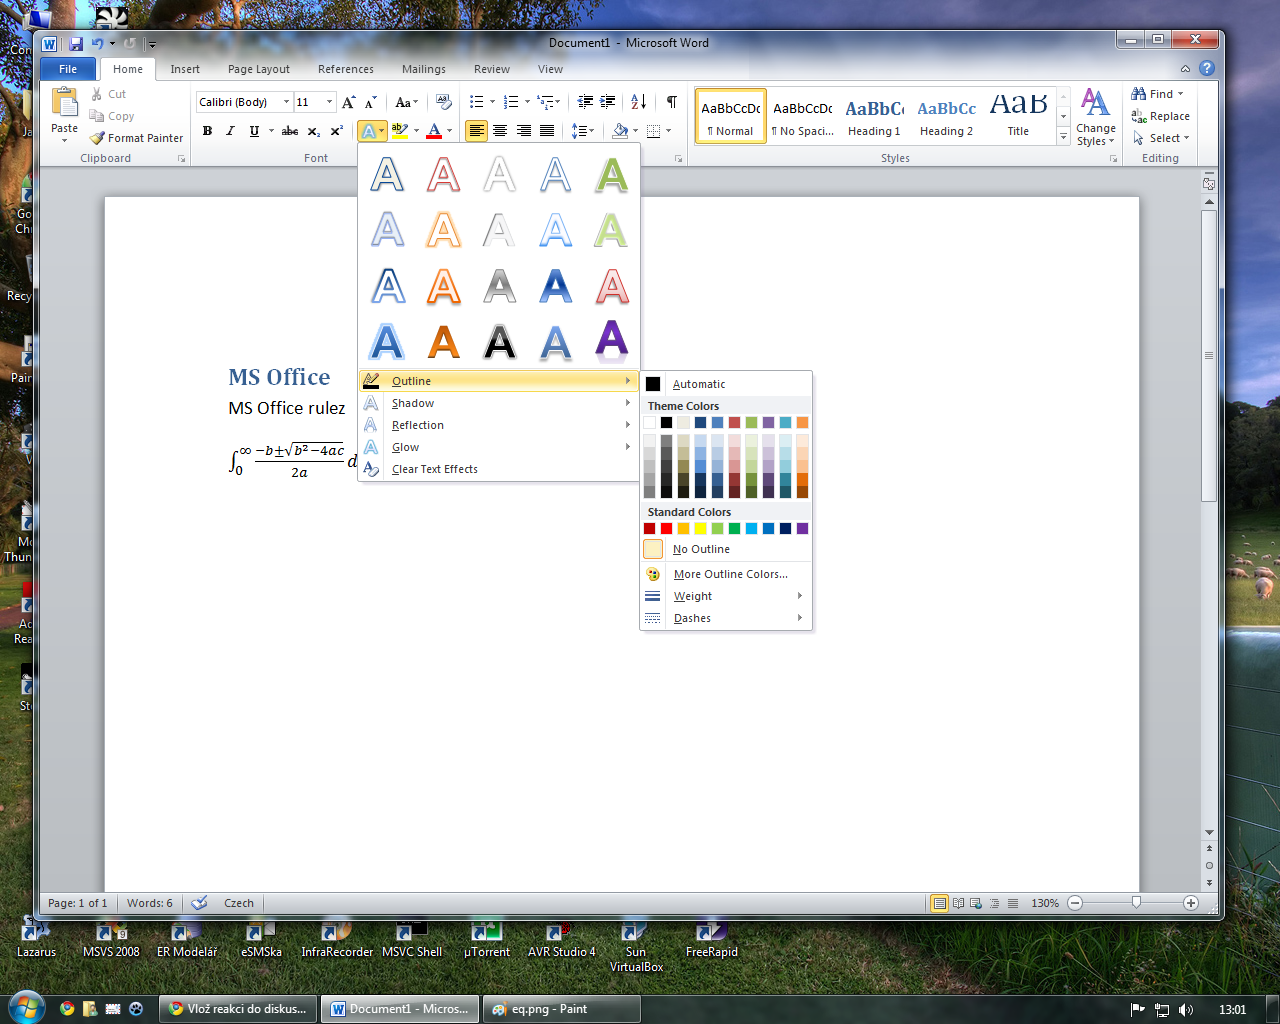This screenshot has width=1280, height=1024.
Task: Toggle Justify alignment
Action: (x=546, y=131)
